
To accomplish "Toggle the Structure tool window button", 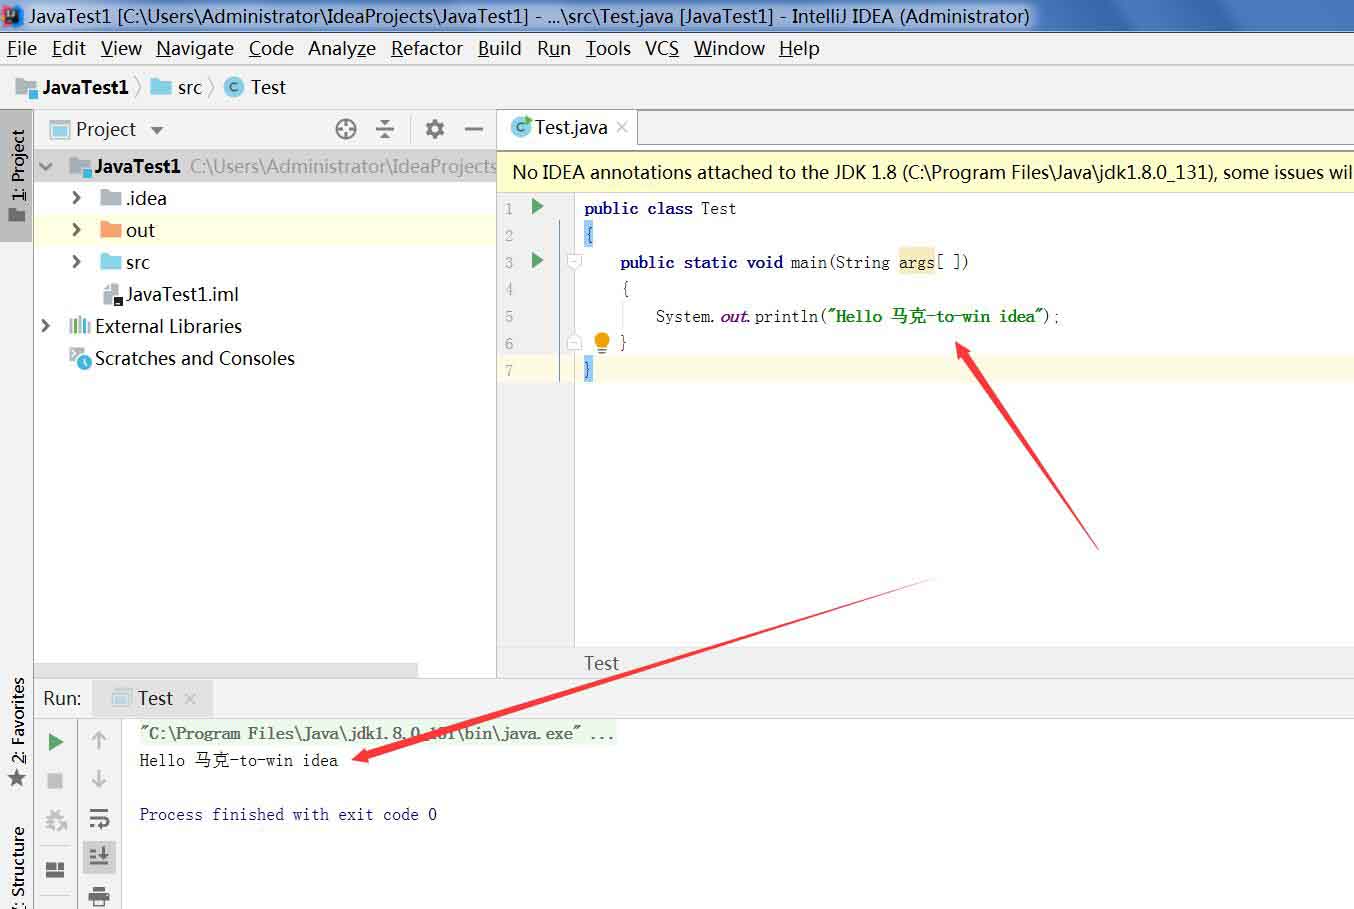I will tap(17, 865).
